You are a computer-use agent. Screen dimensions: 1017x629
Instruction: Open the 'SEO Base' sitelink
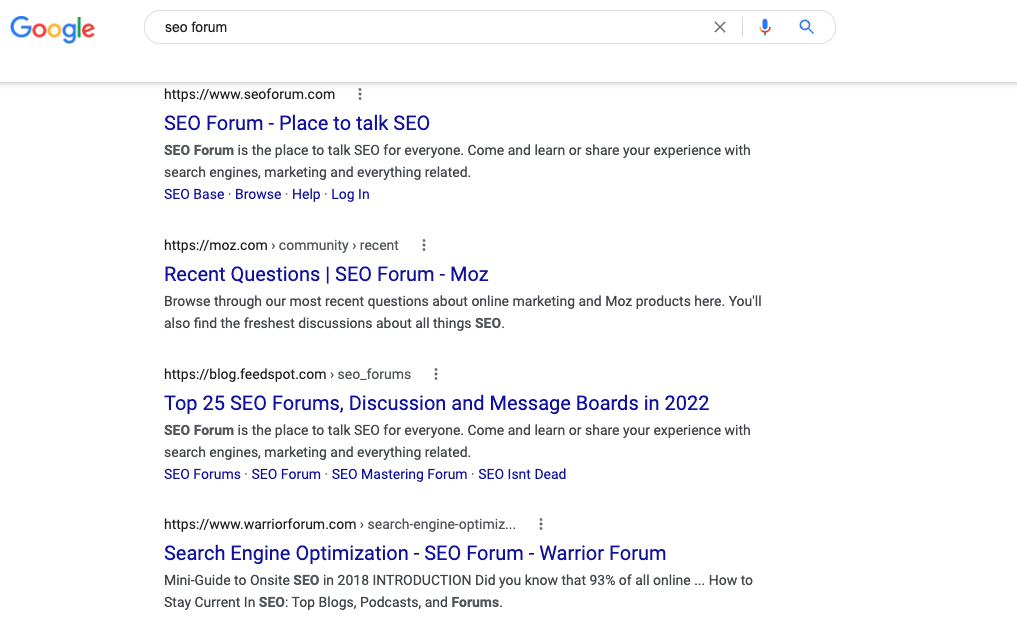pyautogui.click(x=194, y=195)
